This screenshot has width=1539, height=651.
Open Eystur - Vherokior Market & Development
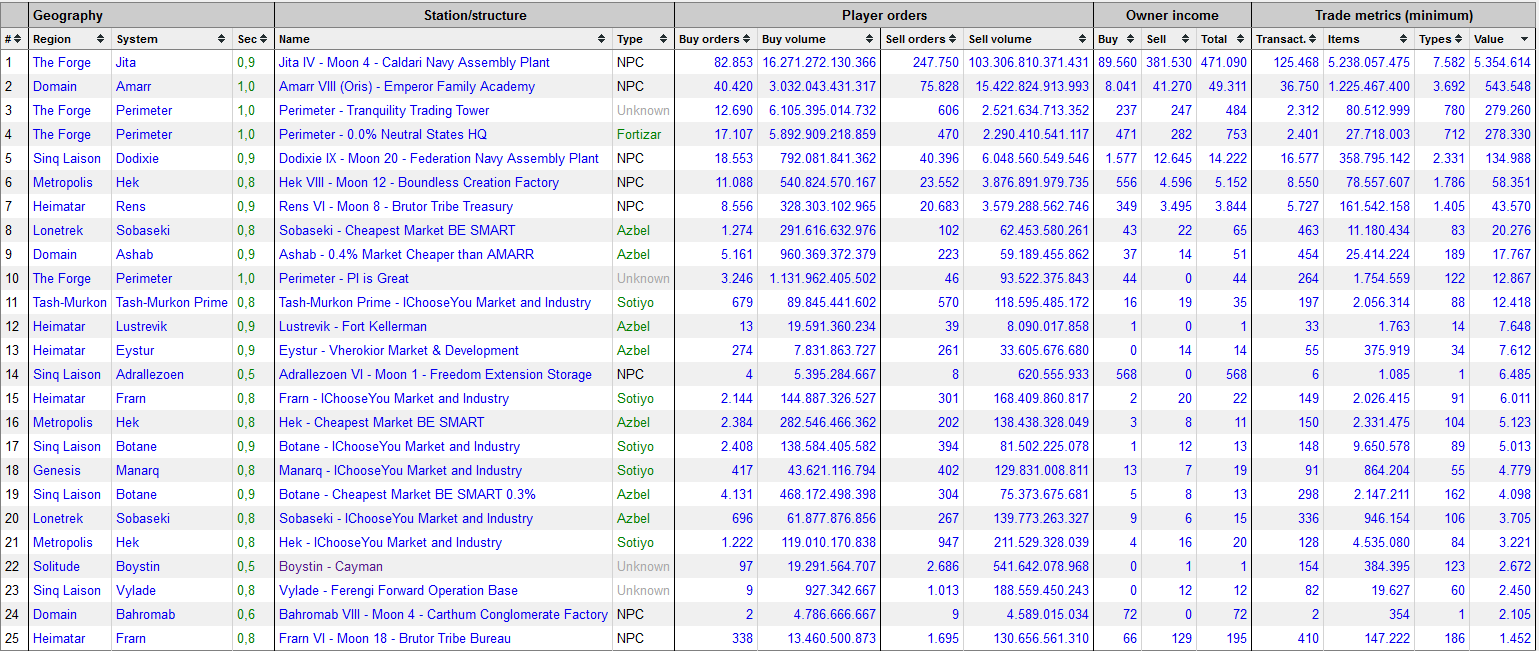(x=399, y=350)
